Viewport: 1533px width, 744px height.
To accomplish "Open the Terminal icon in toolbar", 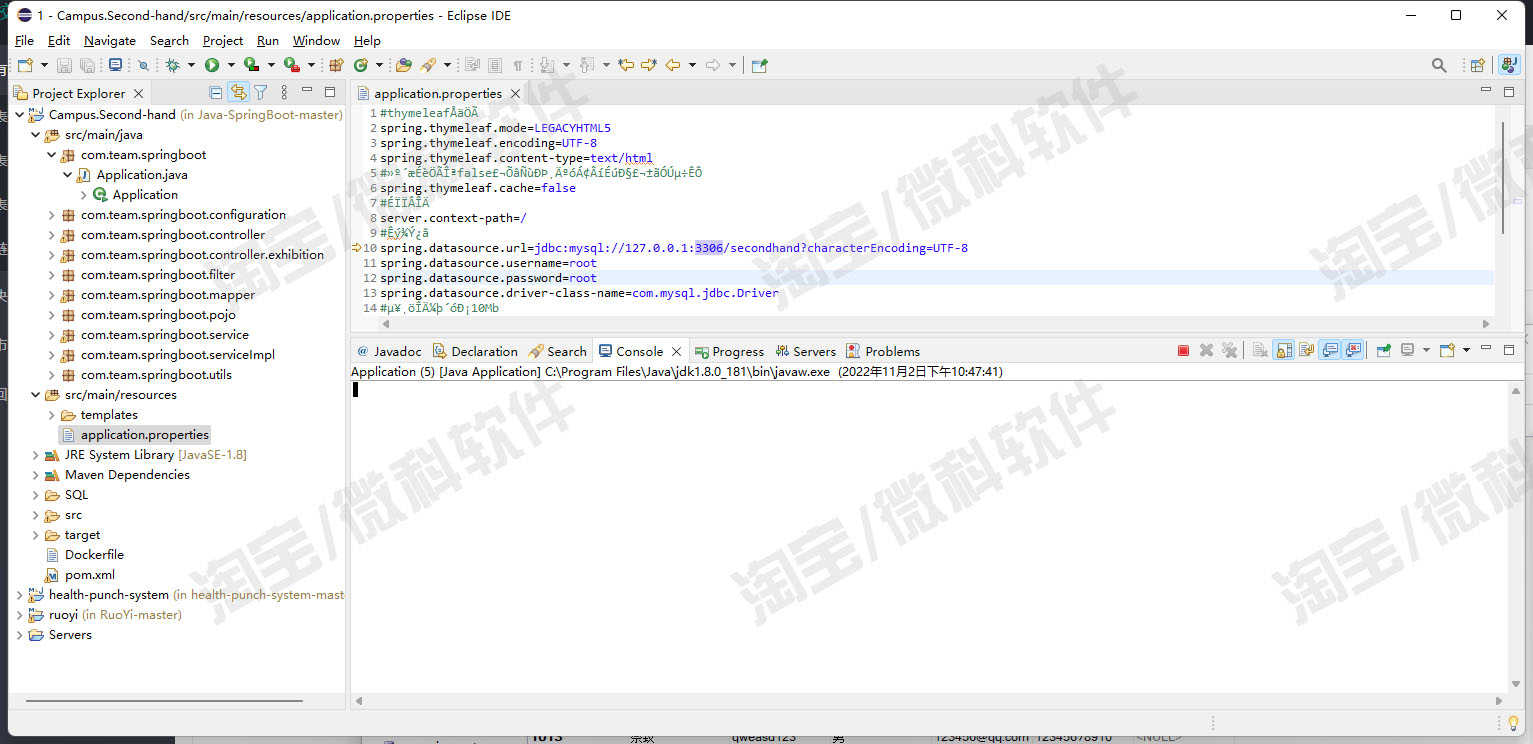I will pyautogui.click(x=115, y=65).
